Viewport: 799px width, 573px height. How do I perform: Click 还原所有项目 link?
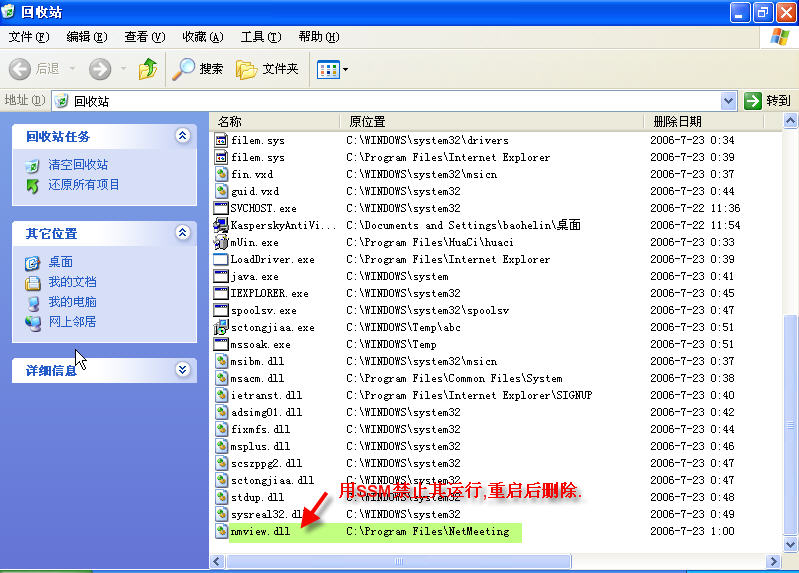84,185
